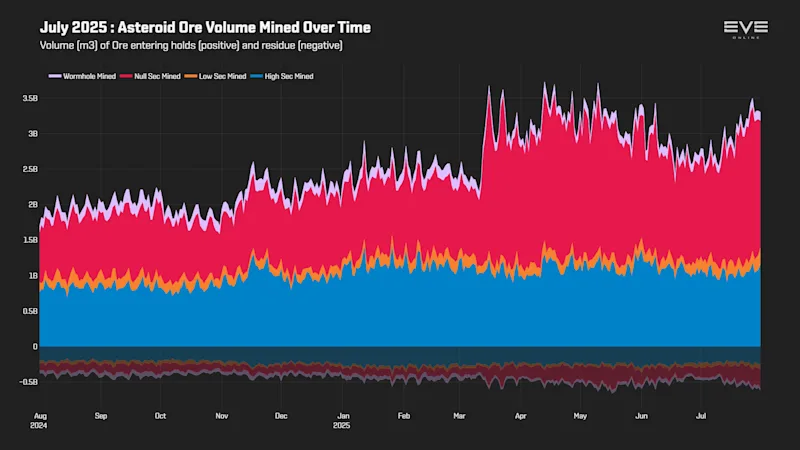Click the 0 y-axis label
The height and width of the screenshot is (450, 800).
[x=35, y=346]
